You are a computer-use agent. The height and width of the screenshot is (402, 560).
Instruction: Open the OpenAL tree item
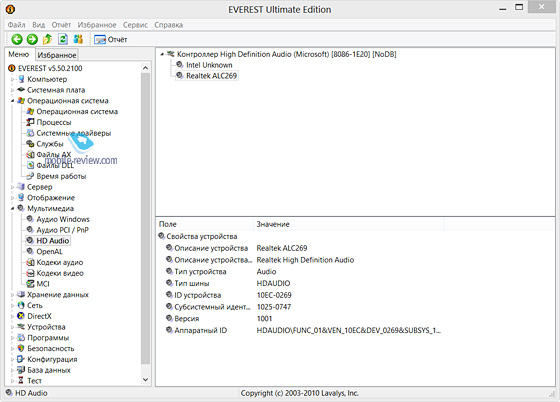coord(49,251)
